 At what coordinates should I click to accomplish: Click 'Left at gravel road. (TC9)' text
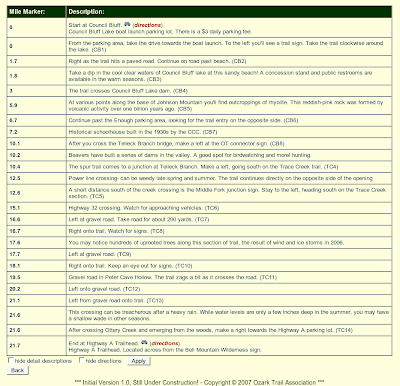(x=100, y=254)
